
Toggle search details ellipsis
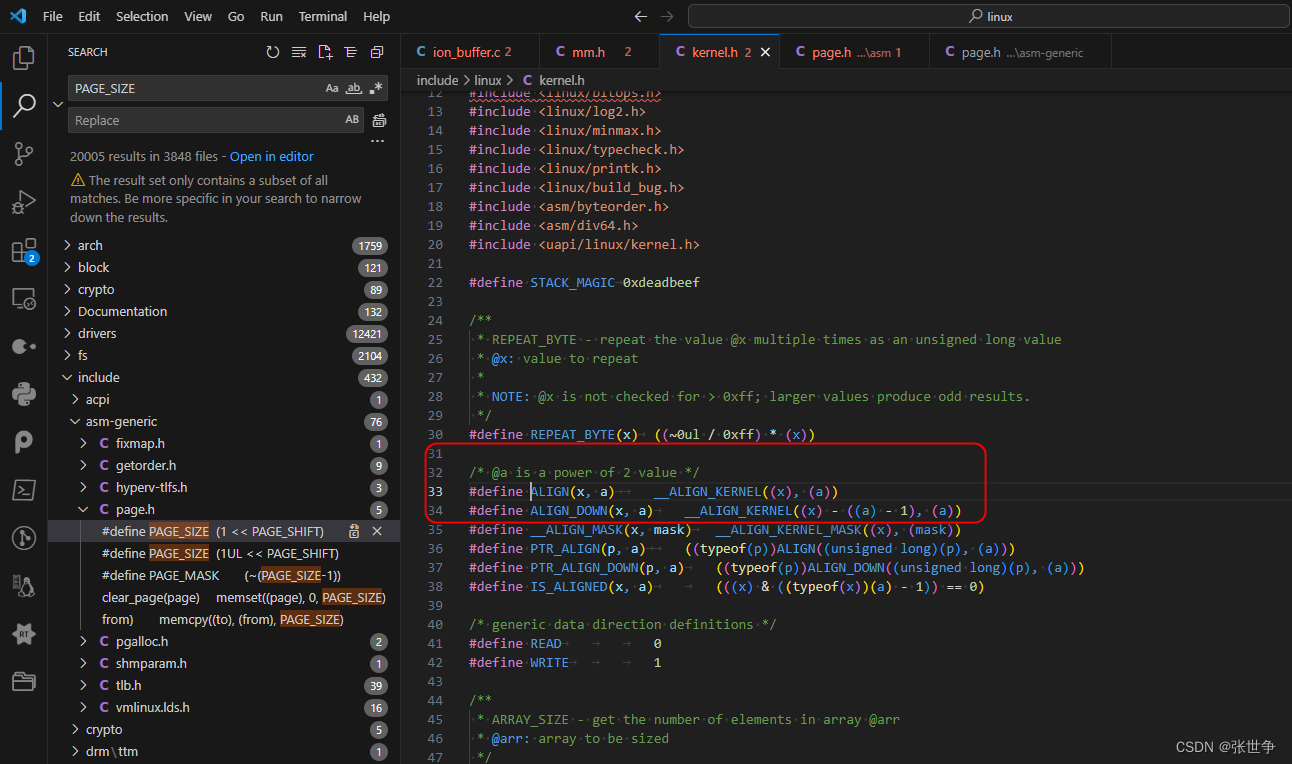377,142
